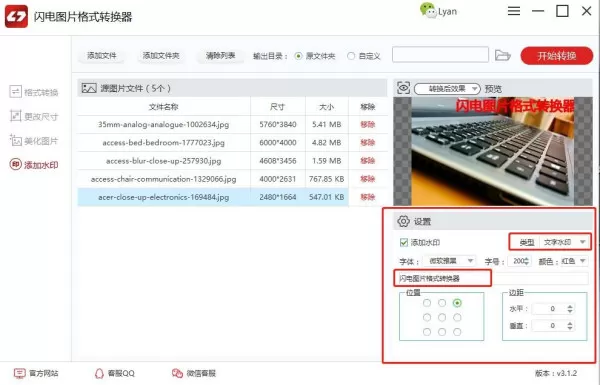Switch to 更改尺寸 mode

pos(34,116)
